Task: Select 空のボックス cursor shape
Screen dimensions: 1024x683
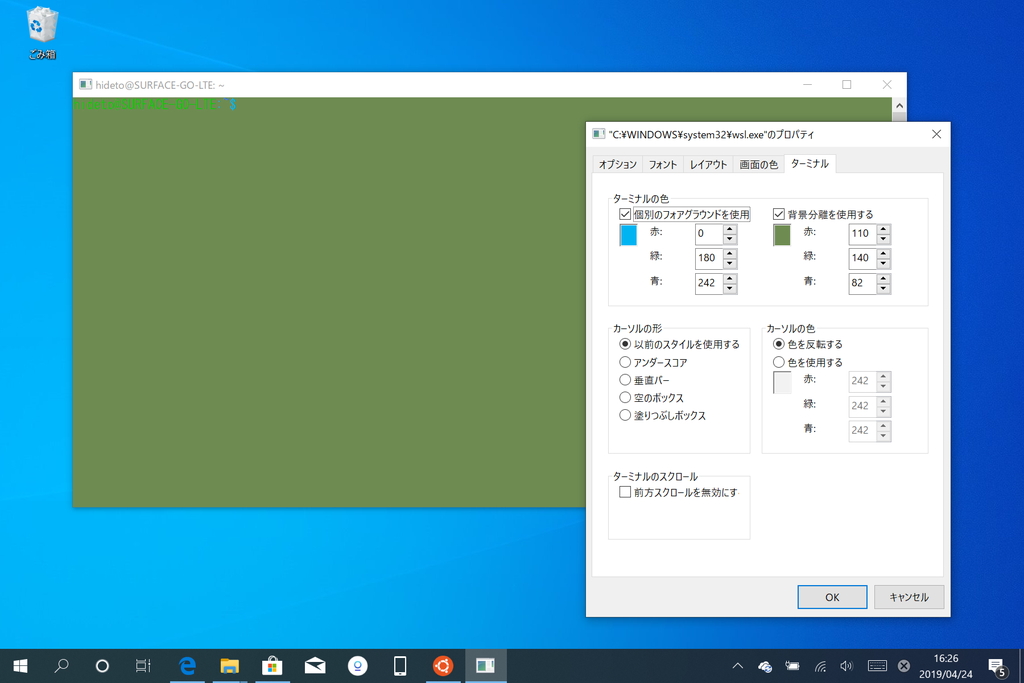Action: [x=625, y=397]
